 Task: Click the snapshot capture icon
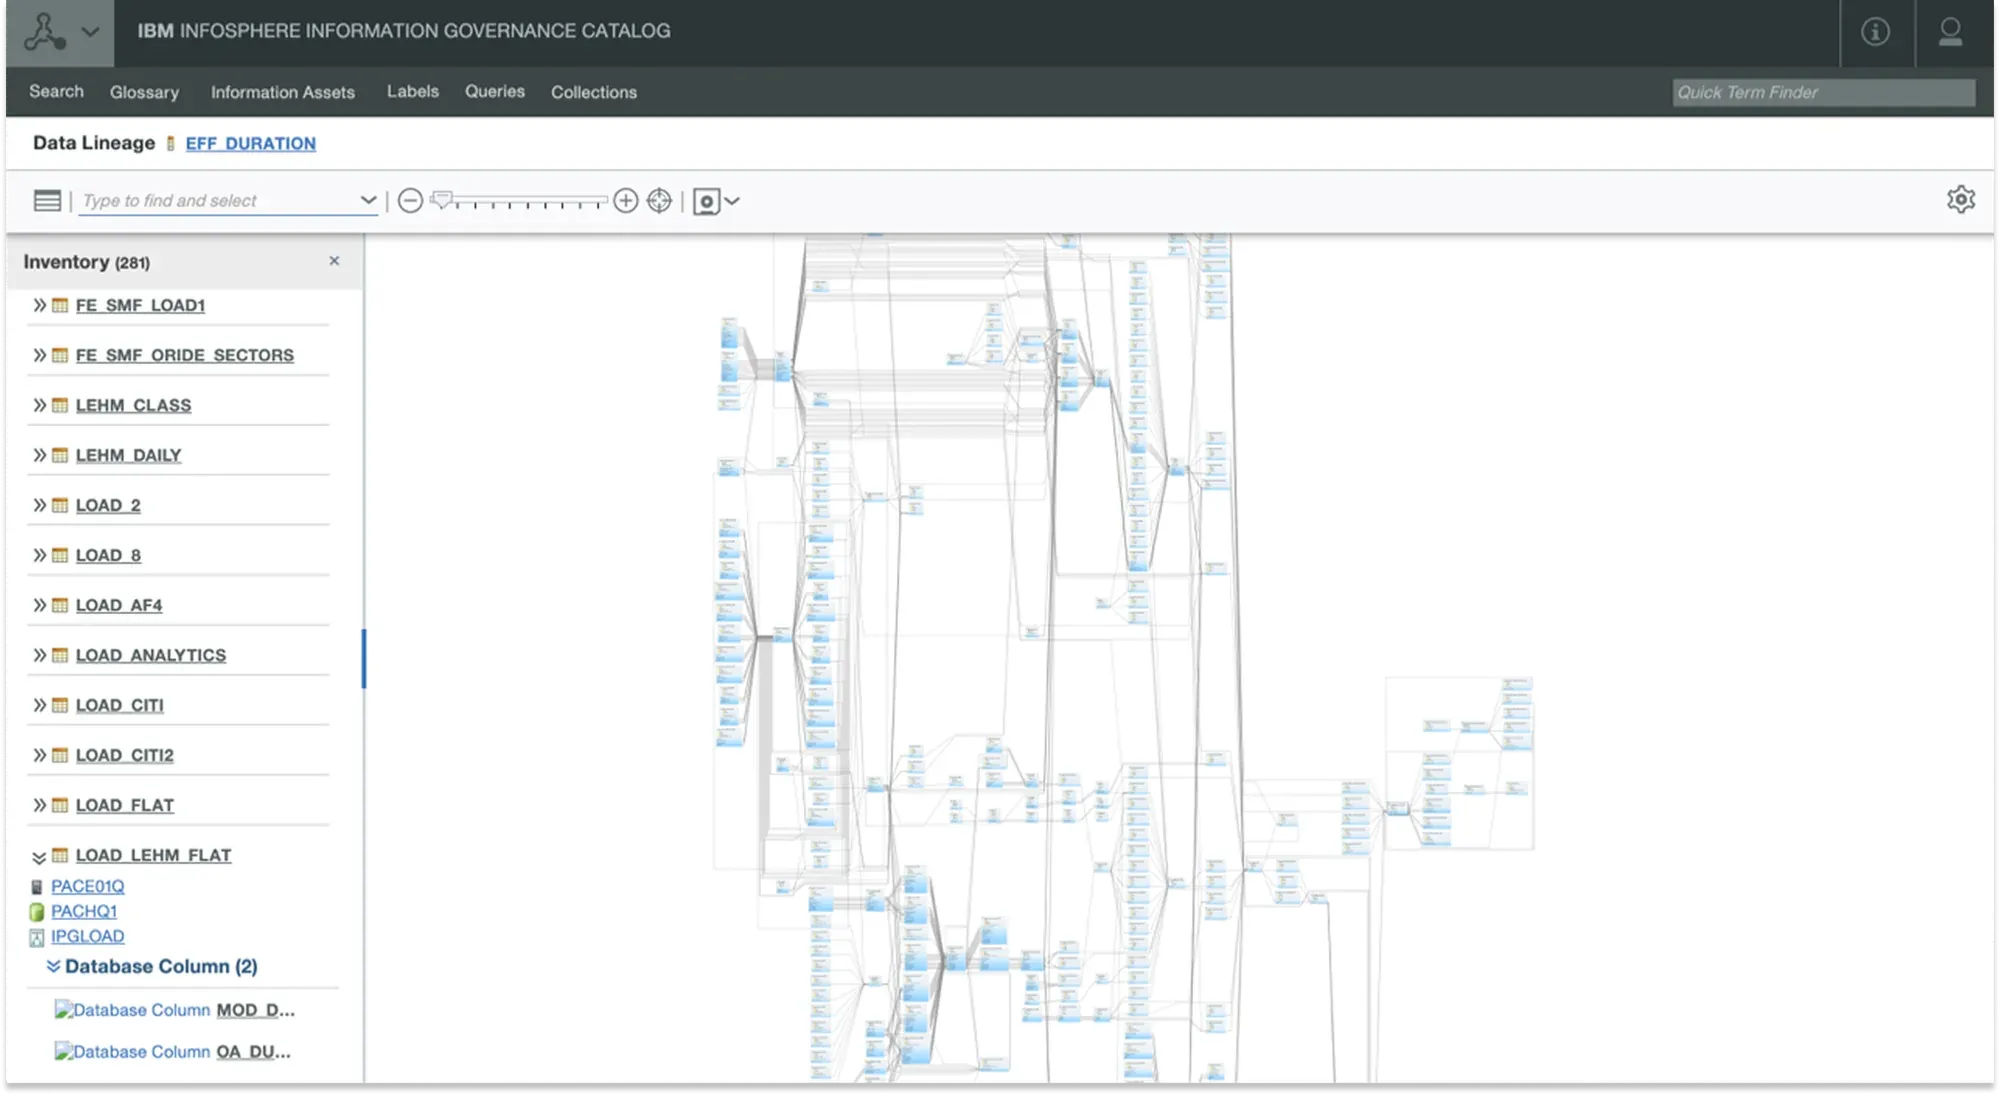(707, 201)
